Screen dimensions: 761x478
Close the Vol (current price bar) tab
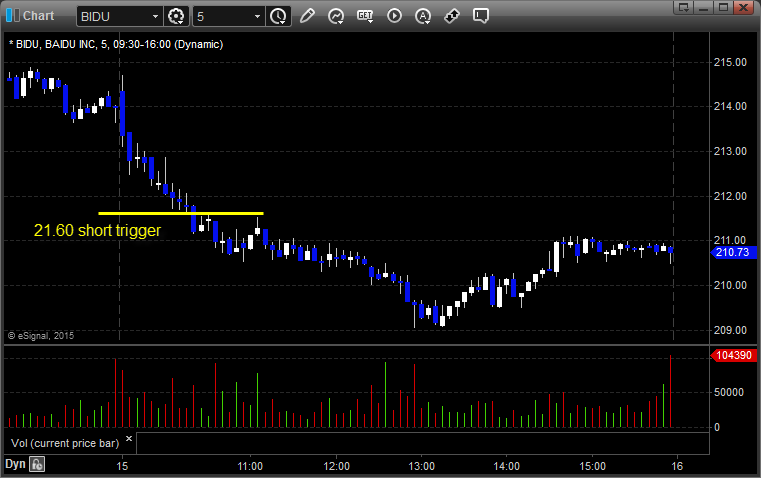point(128,438)
